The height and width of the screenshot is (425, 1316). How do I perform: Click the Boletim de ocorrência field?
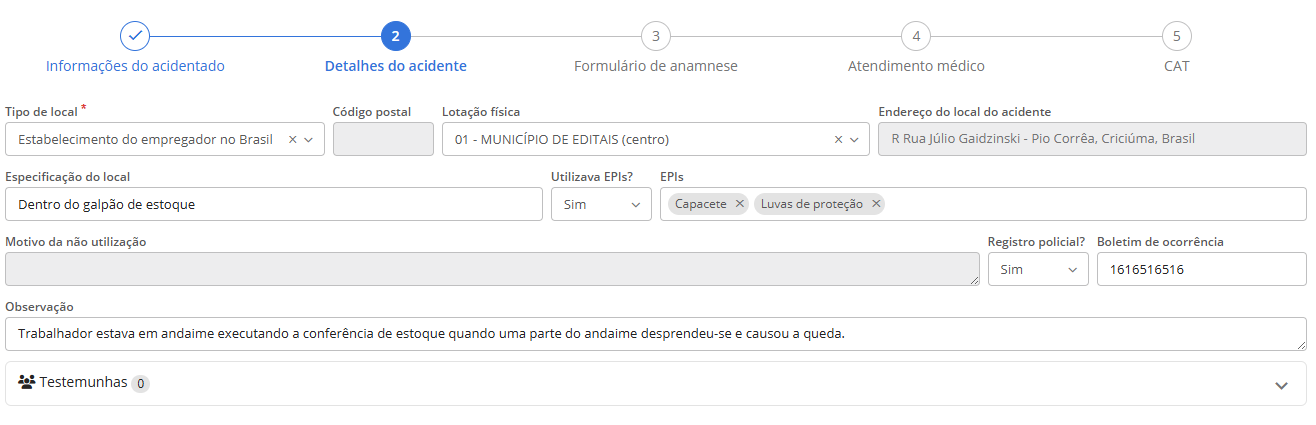click(x=1201, y=269)
